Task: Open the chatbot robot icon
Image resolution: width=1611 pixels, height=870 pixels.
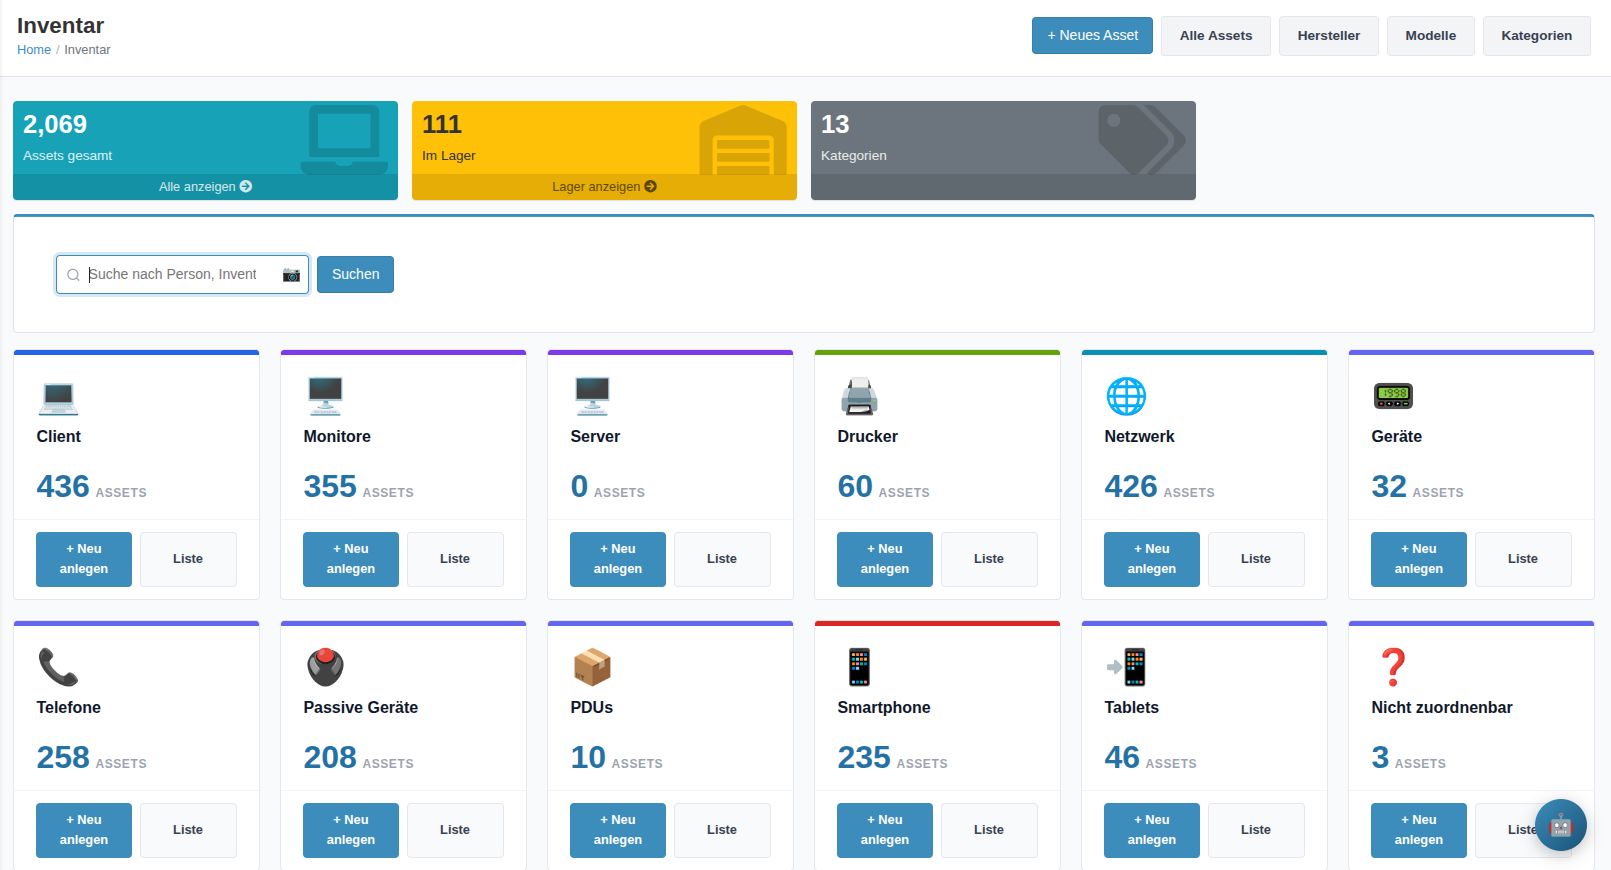Action: 1560,825
